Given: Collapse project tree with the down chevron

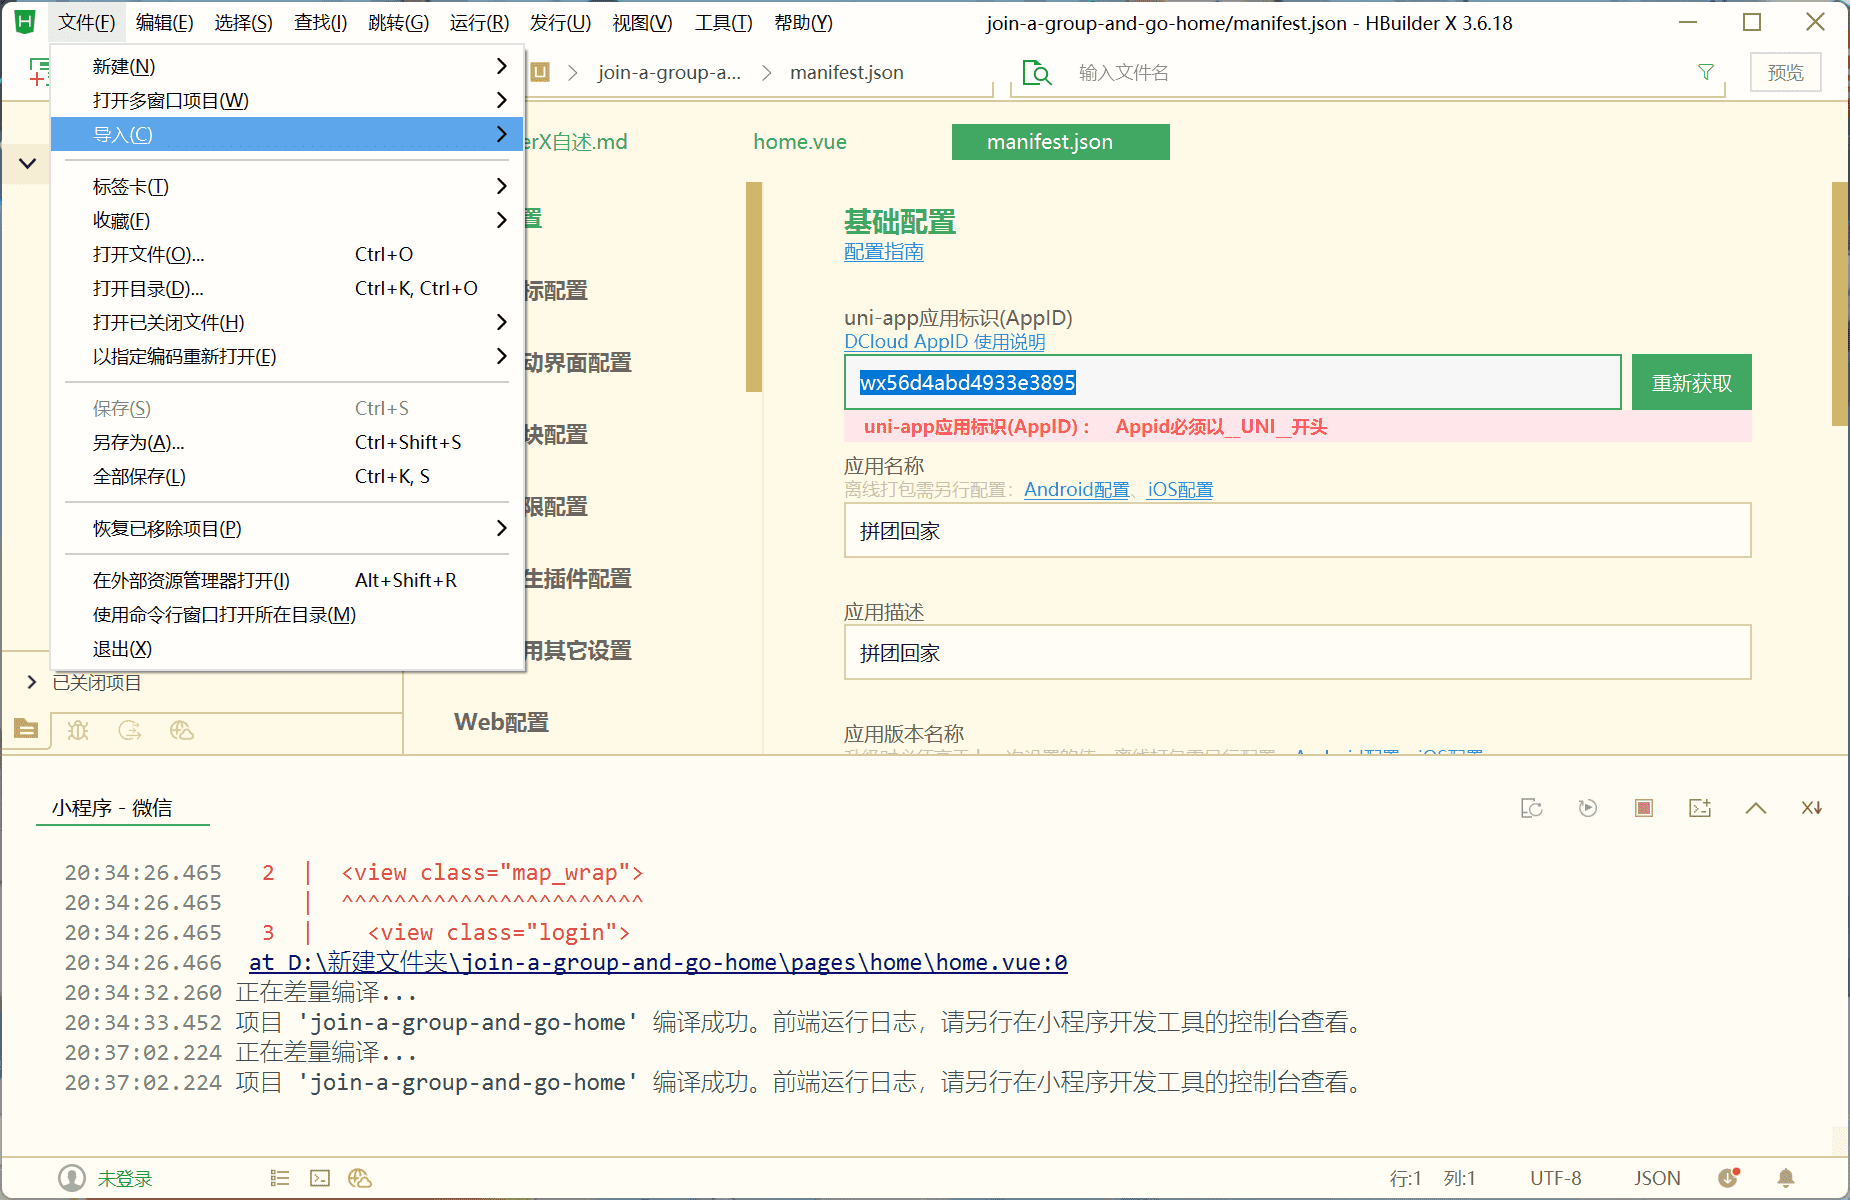Looking at the screenshot, I should (28, 163).
